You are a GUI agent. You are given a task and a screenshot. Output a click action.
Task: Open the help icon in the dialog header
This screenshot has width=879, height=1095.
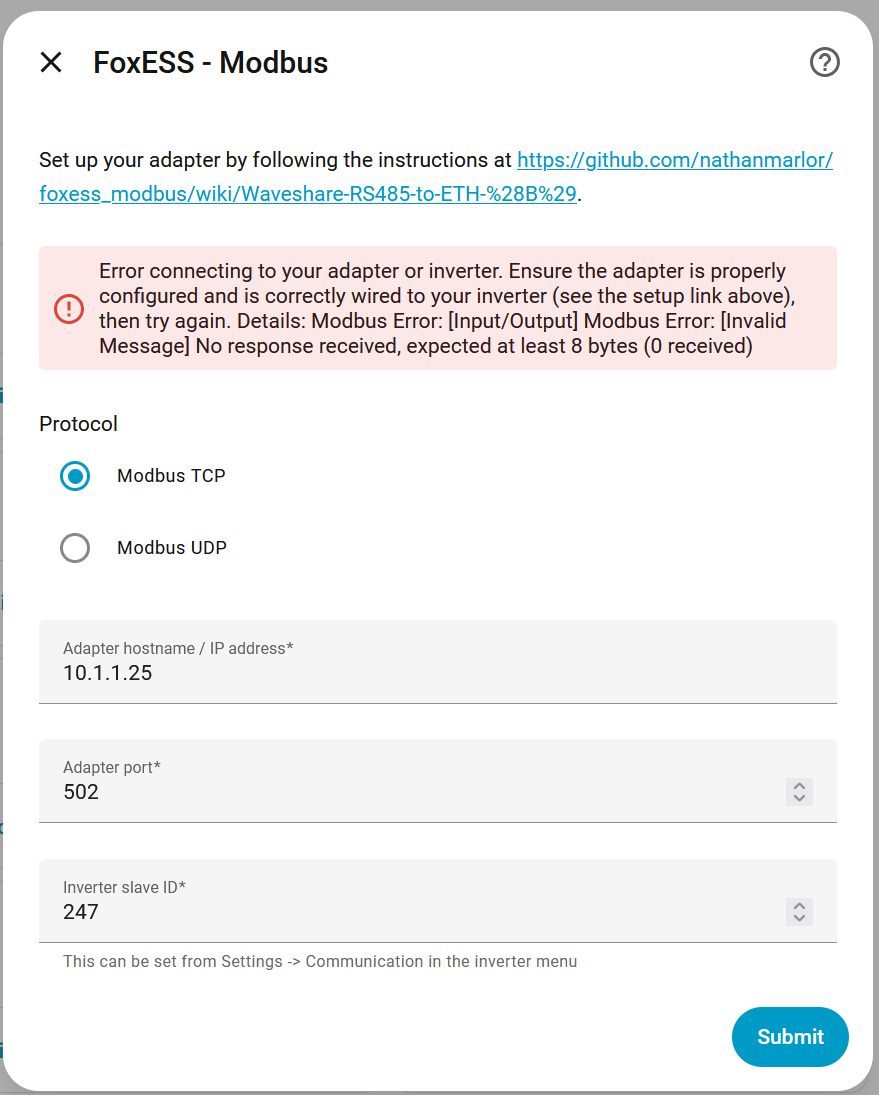tap(824, 63)
